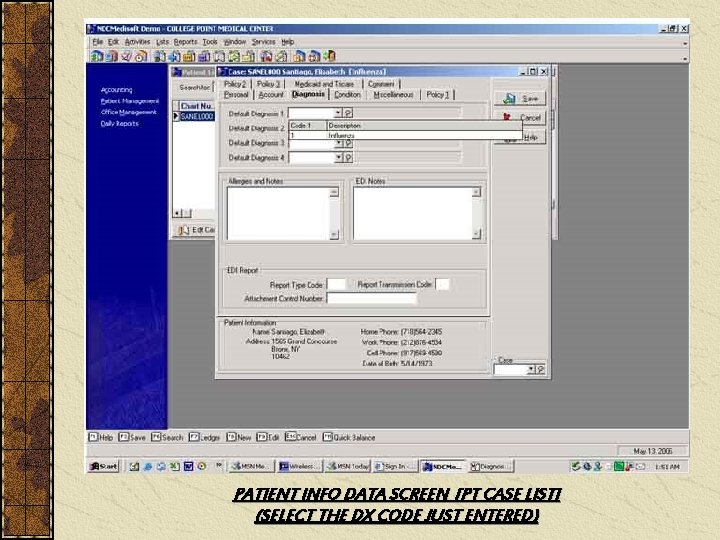Open Daily Reports in the sidebar
Screen dimensions: 720x540
pyautogui.click(x=119, y=123)
